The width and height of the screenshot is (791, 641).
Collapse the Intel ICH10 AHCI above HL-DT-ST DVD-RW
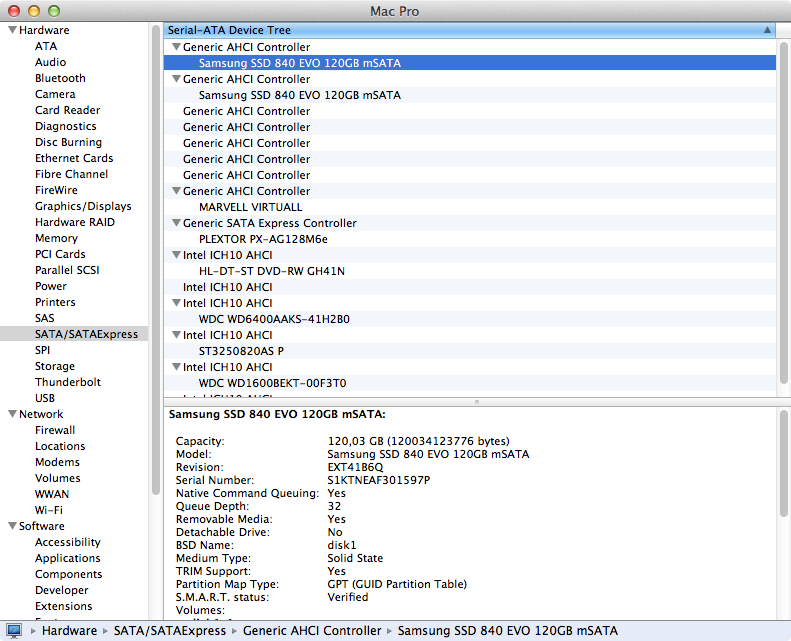pyautogui.click(x=176, y=255)
